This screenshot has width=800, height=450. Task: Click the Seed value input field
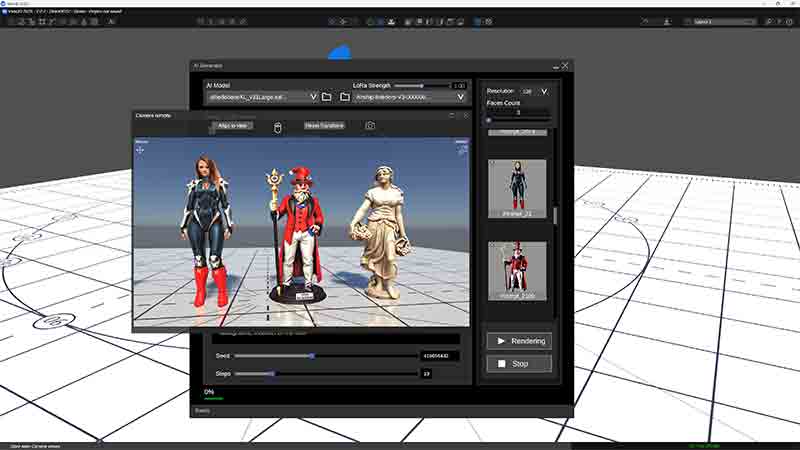(439, 356)
